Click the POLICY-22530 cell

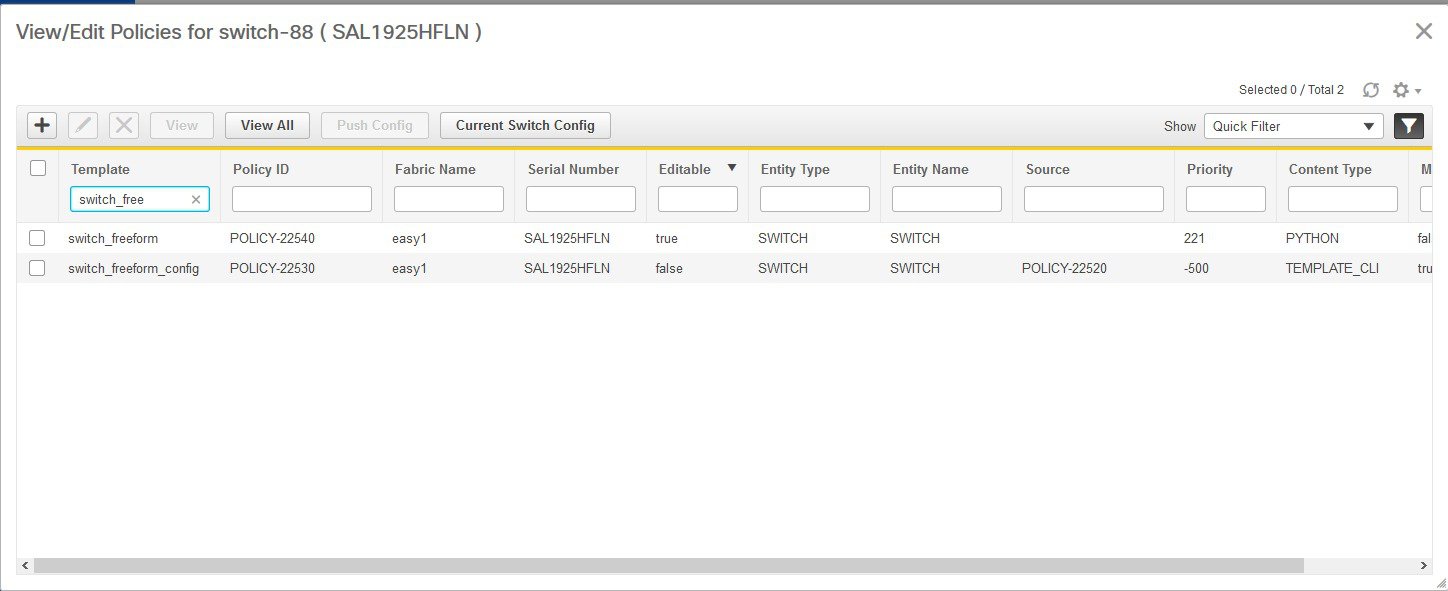(x=273, y=268)
